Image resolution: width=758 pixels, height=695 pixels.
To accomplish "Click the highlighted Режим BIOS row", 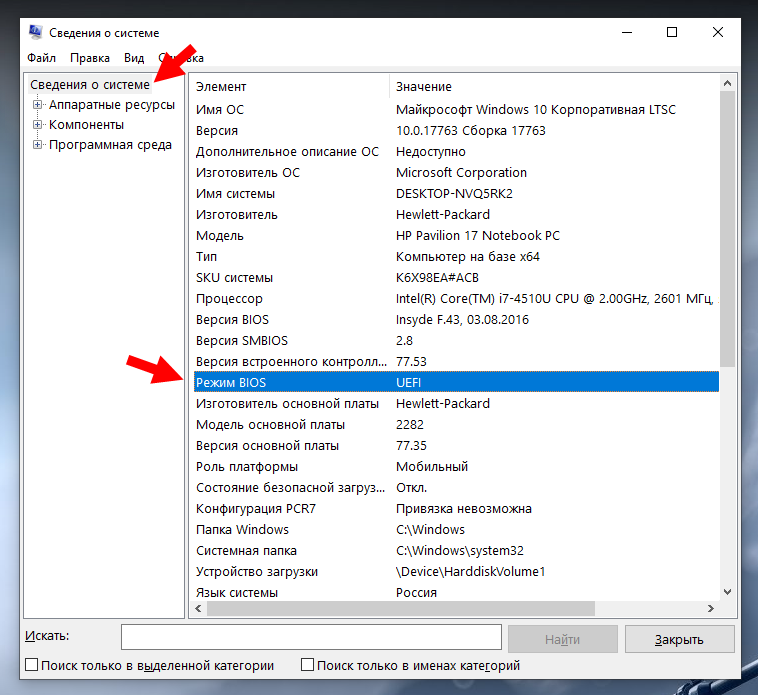I will (x=456, y=382).
